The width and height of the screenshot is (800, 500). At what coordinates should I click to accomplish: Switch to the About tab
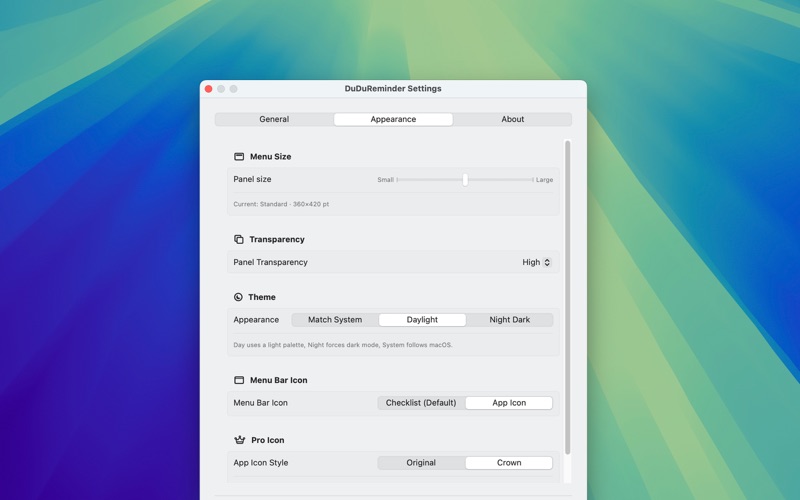[512, 119]
